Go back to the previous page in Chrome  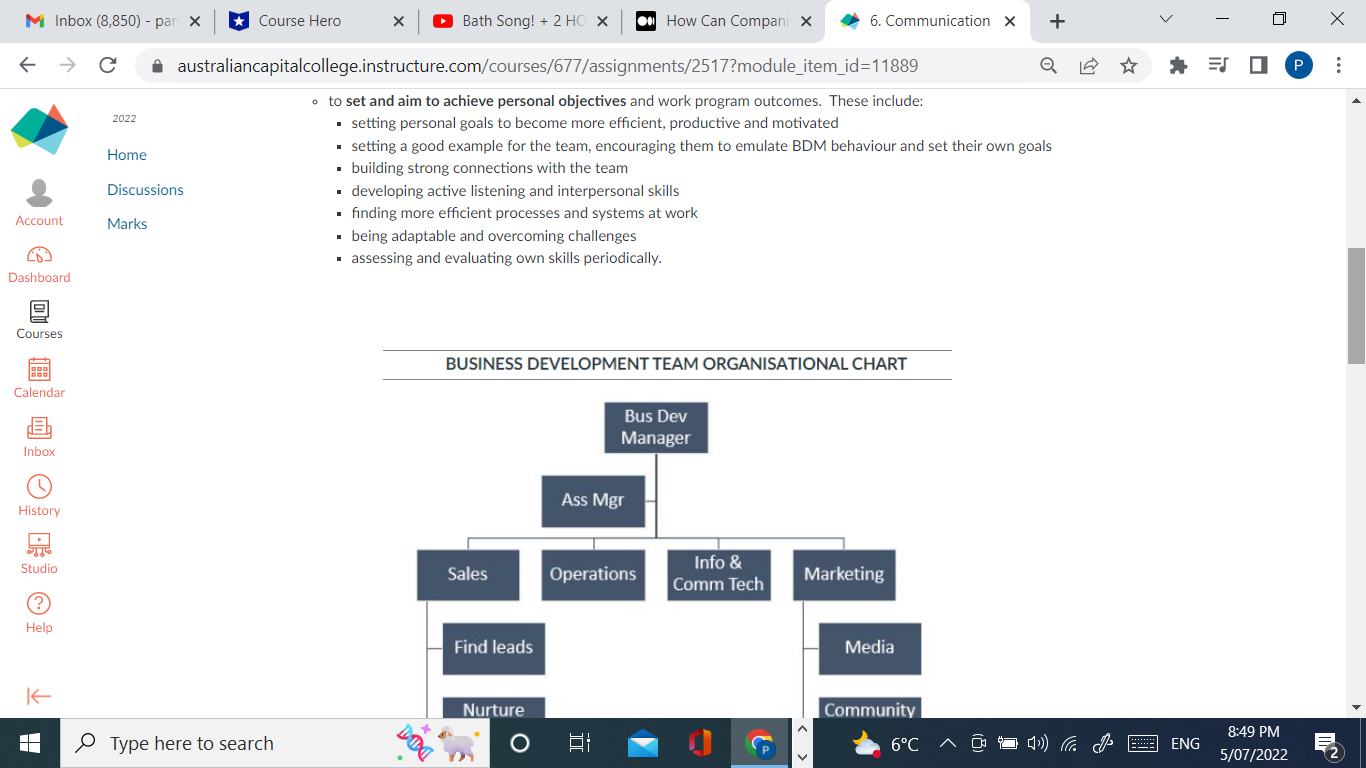click(28, 66)
